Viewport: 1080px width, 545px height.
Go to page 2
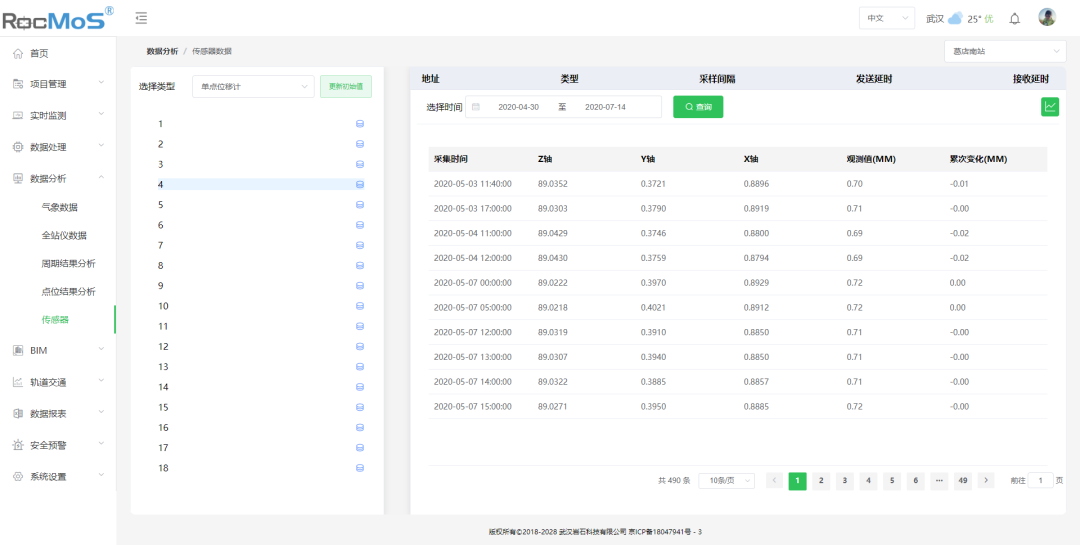point(820,480)
